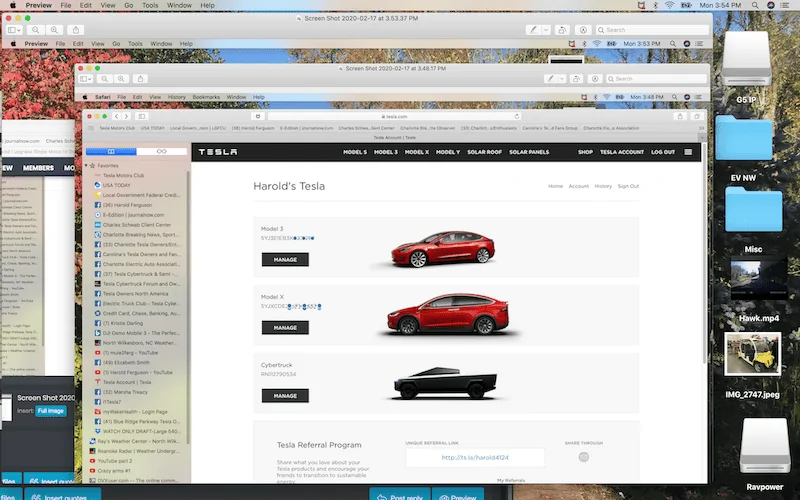Image resolution: width=800 pixels, height=500 pixels.
Task: Click Wi-Fi status icon in top menu bar
Action: (669, 5)
